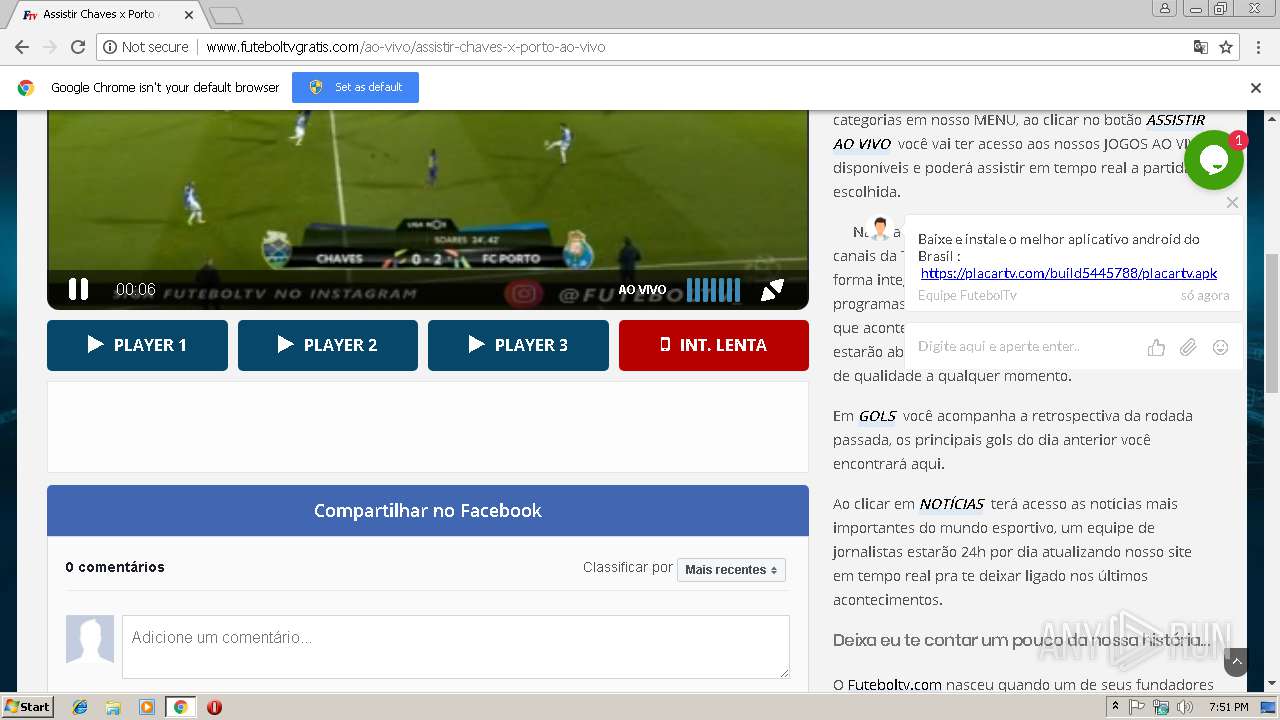
Task: Click the network status tray icon
Action: (1161, 707)
